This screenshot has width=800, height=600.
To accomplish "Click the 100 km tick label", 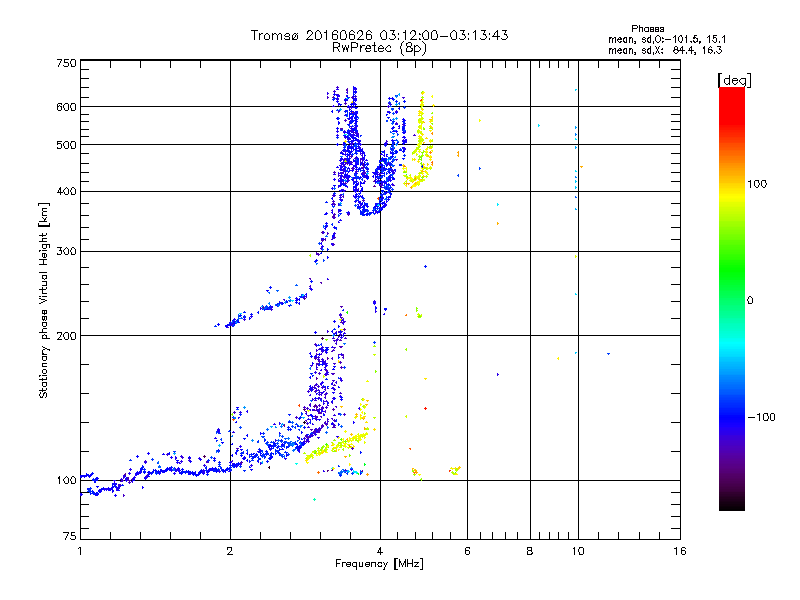I will click(66, 480).
